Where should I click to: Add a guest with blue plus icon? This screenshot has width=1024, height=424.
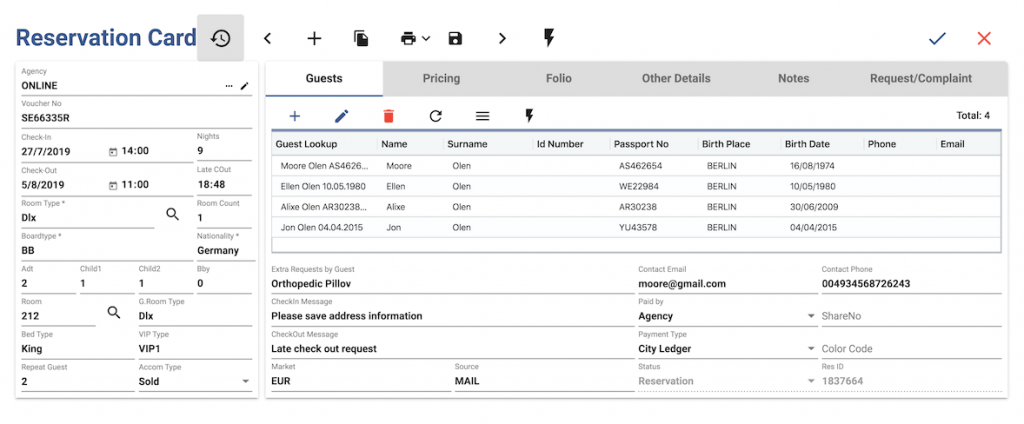coord(295,116)
